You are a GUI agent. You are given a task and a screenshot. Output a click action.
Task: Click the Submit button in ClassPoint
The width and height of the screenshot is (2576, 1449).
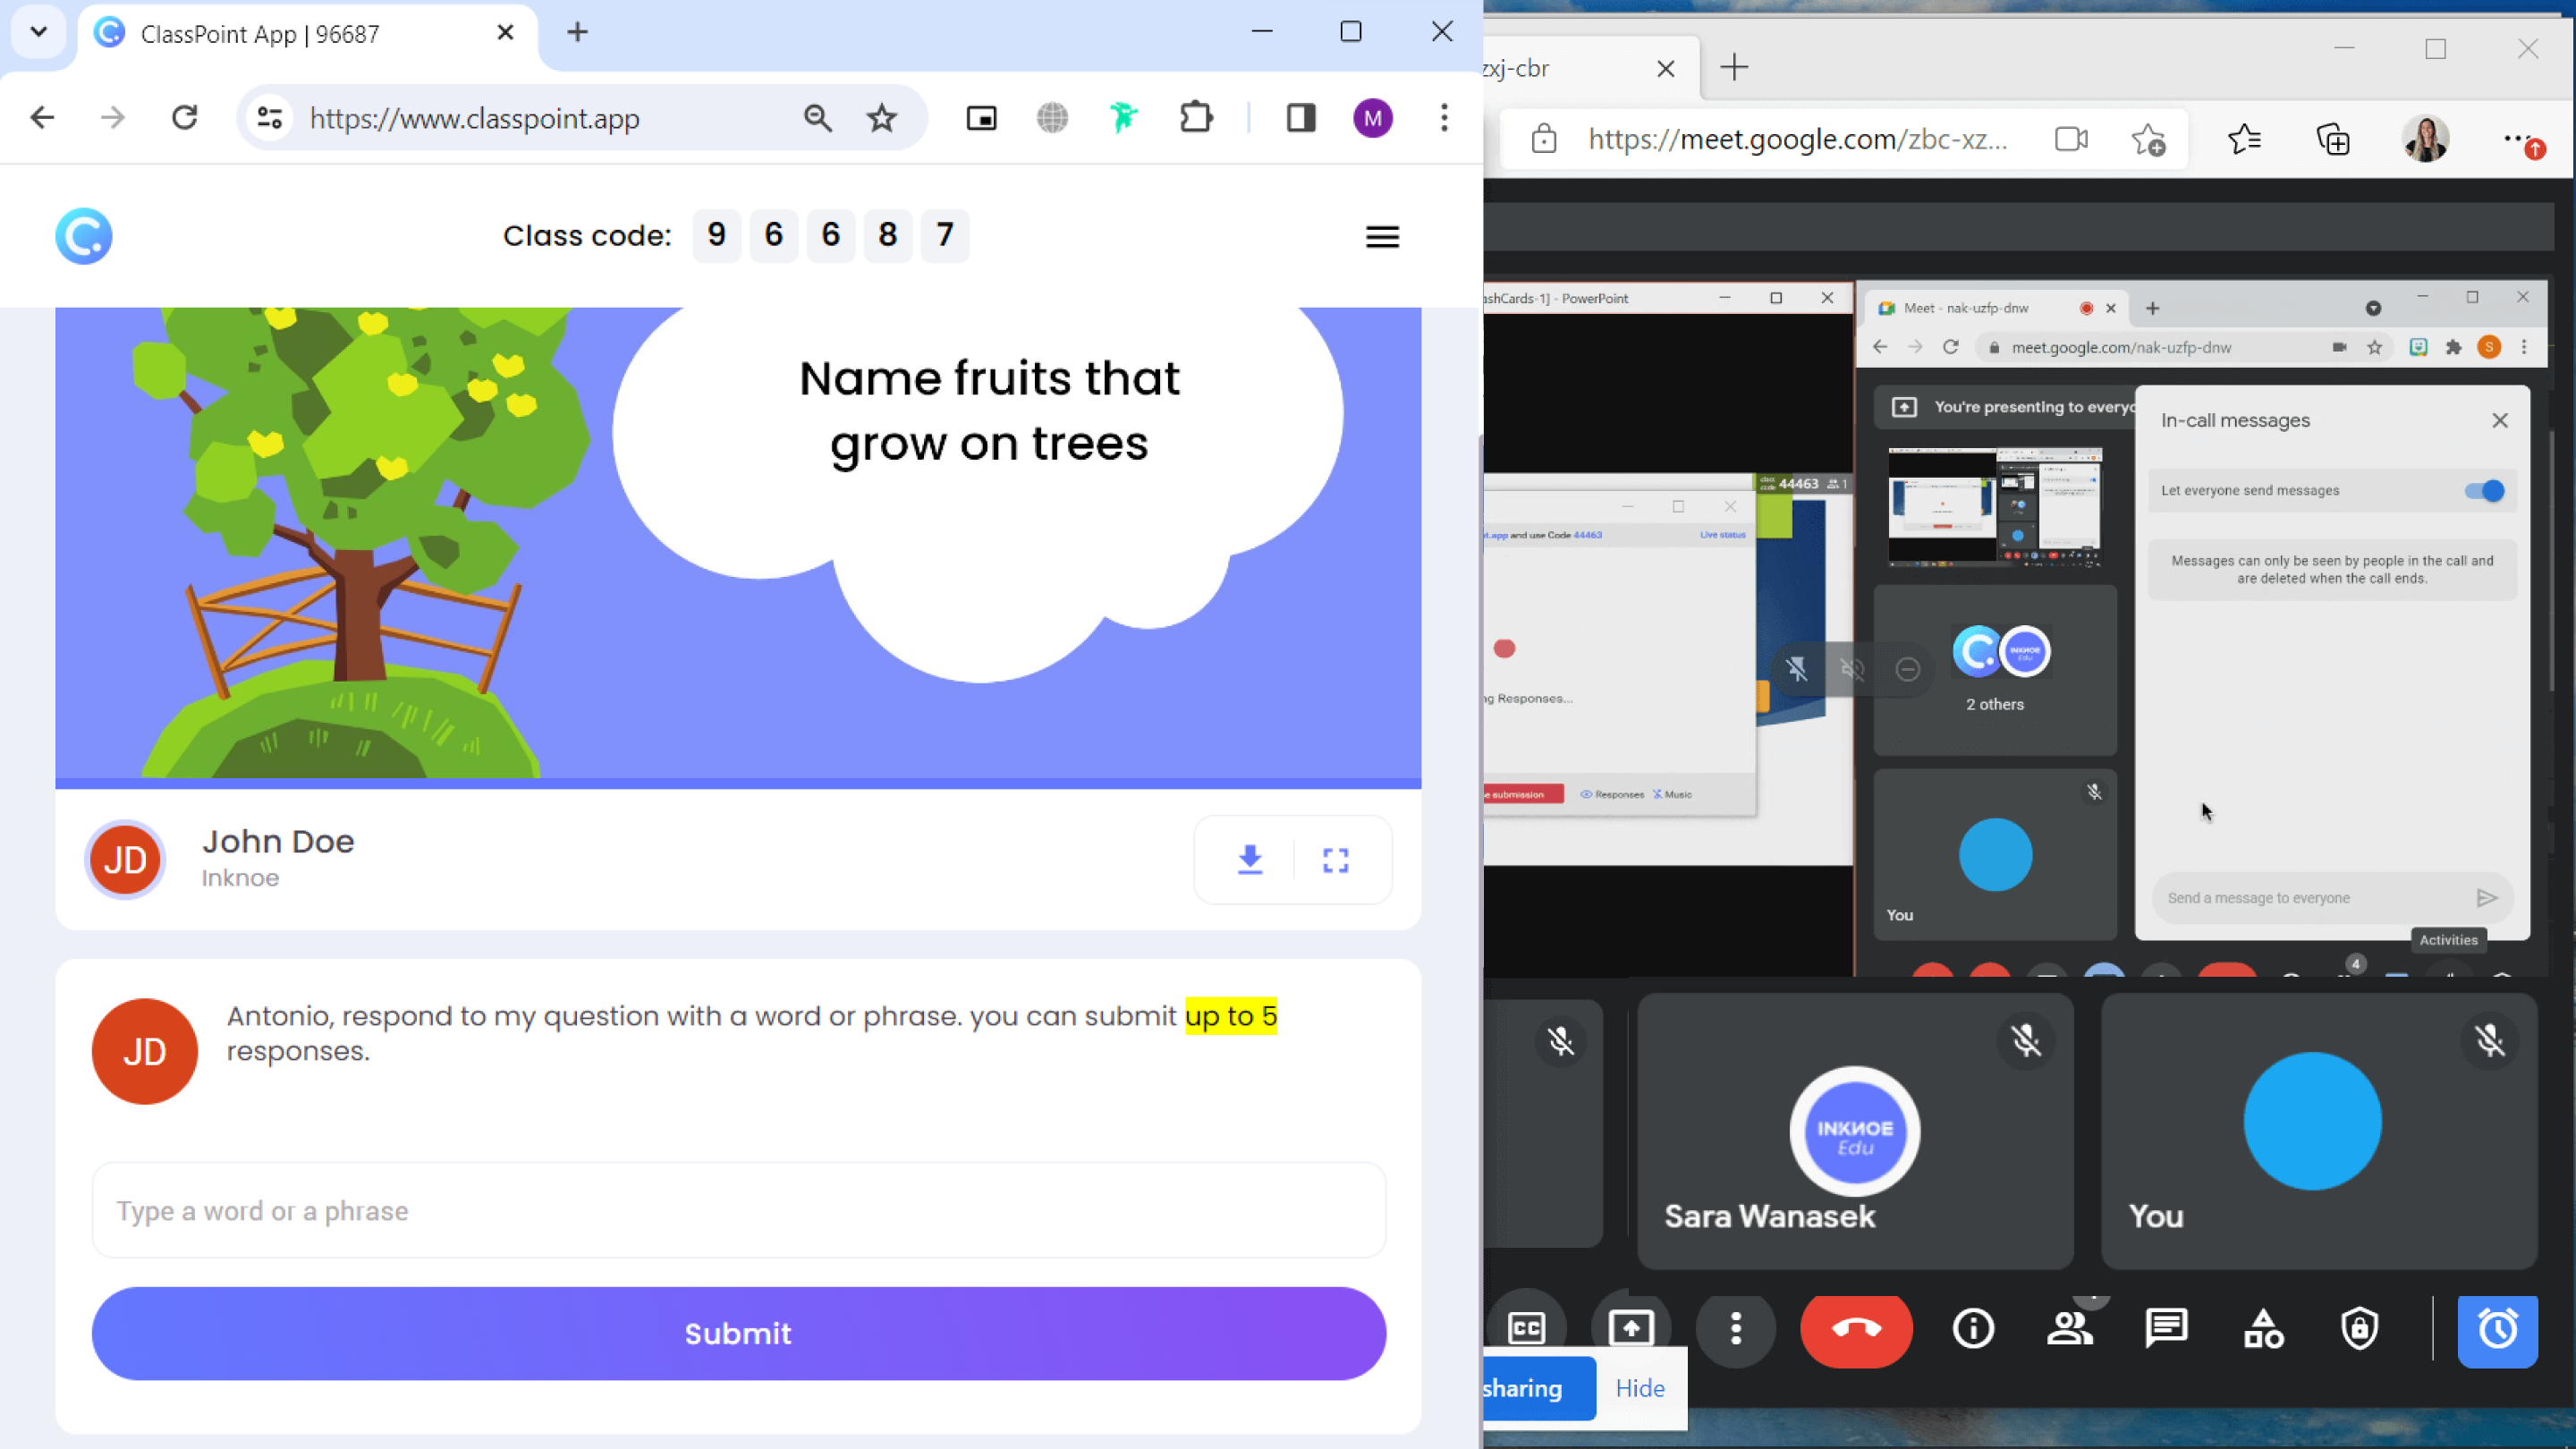pos(738,1333)
